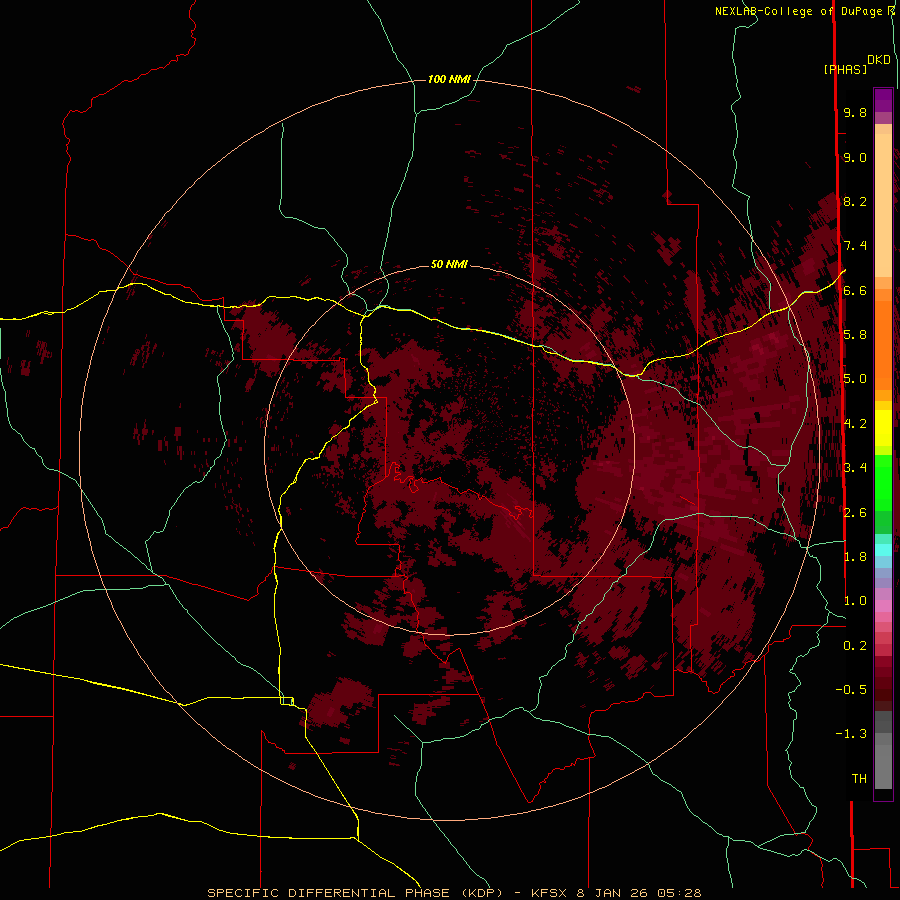Click the 5.8 legend value
This screenshot has height=900, width=900.
855,335
